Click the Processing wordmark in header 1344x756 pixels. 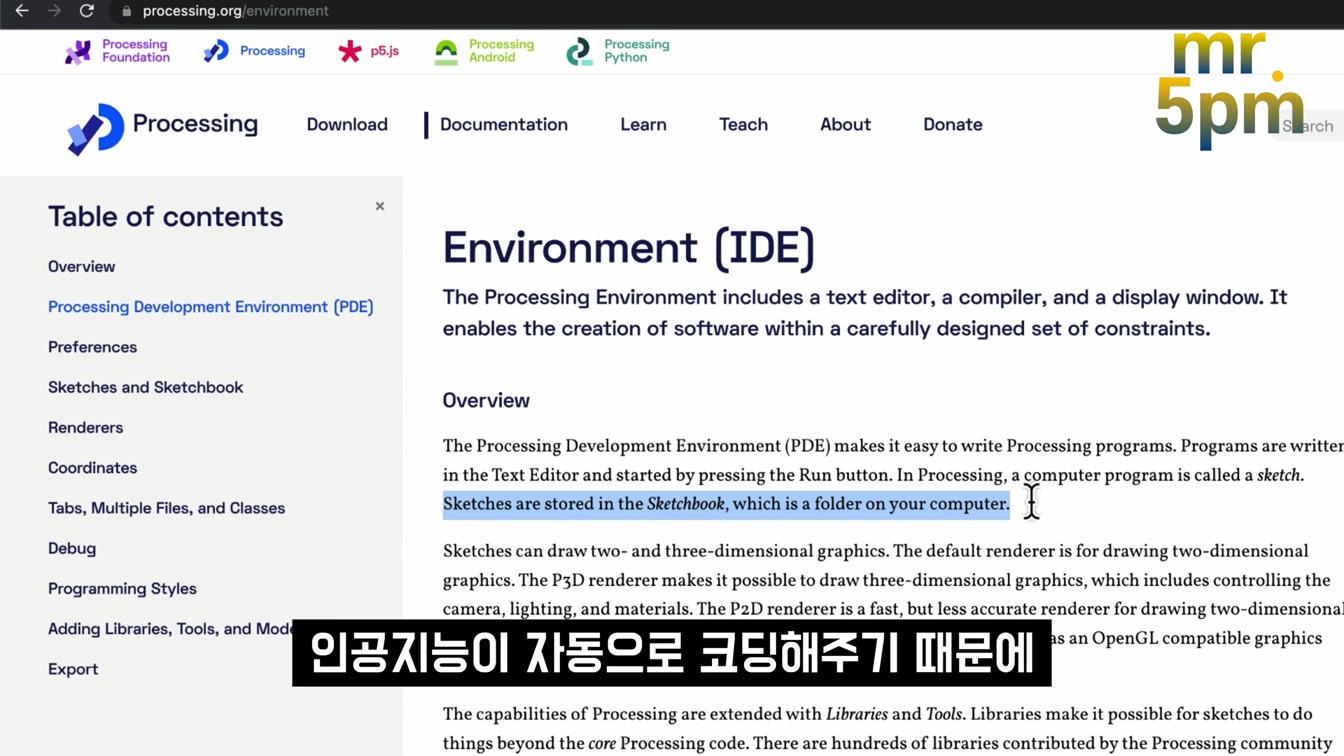[195, 124]
